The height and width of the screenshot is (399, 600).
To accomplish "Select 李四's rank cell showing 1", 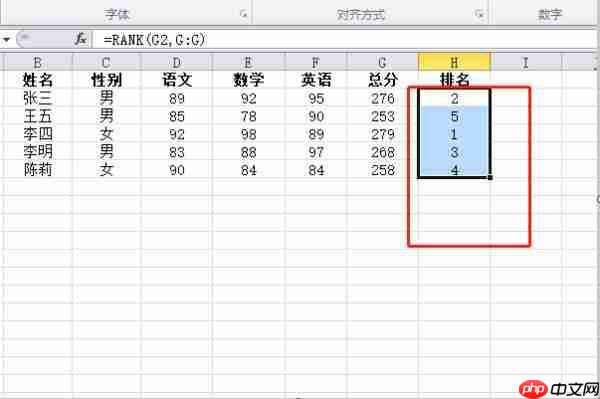I will point(454,134).
